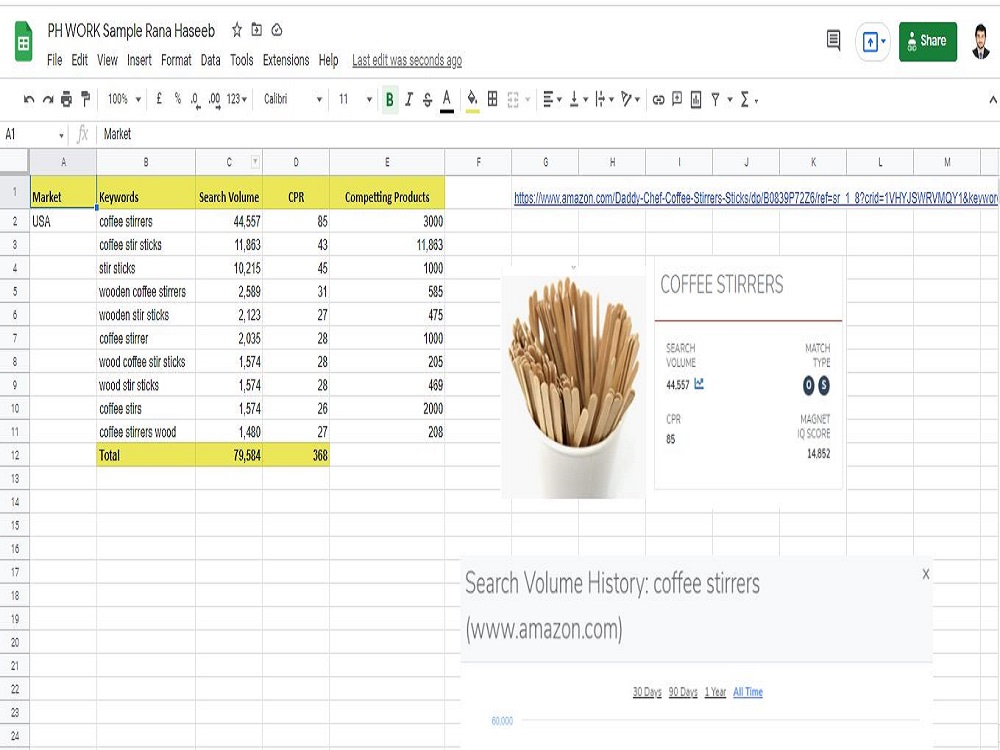Open the Insert menu
1000x750 pixels.
click(139, 60)
